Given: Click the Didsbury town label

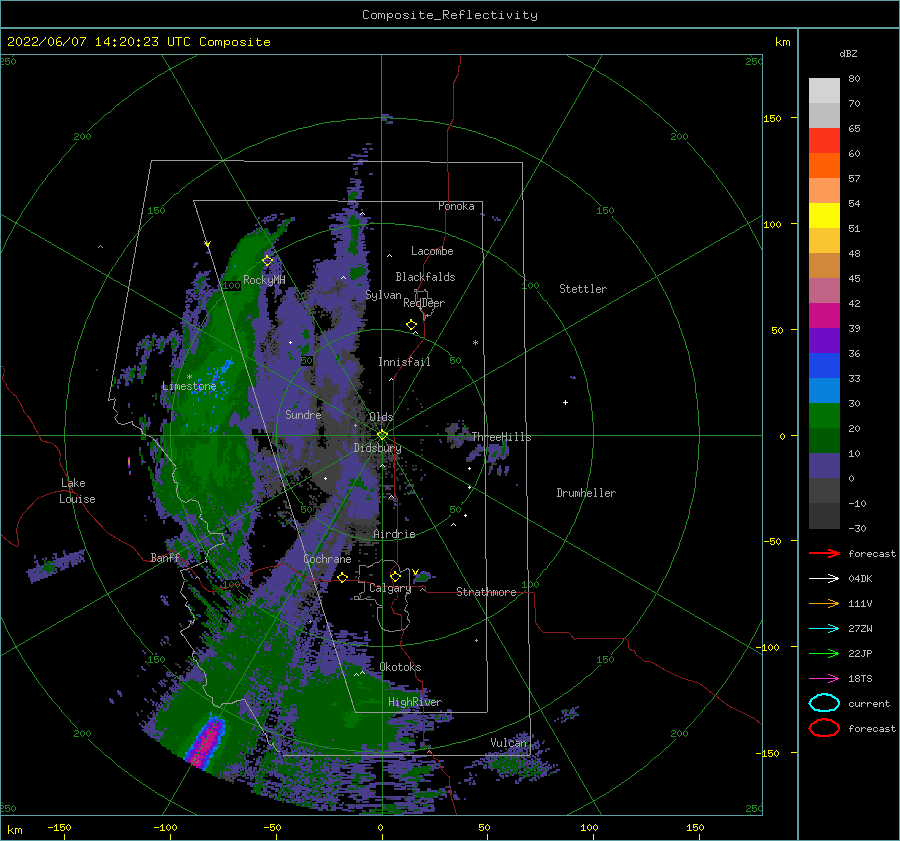Looking at the screenshot, I should coord(378,448).
